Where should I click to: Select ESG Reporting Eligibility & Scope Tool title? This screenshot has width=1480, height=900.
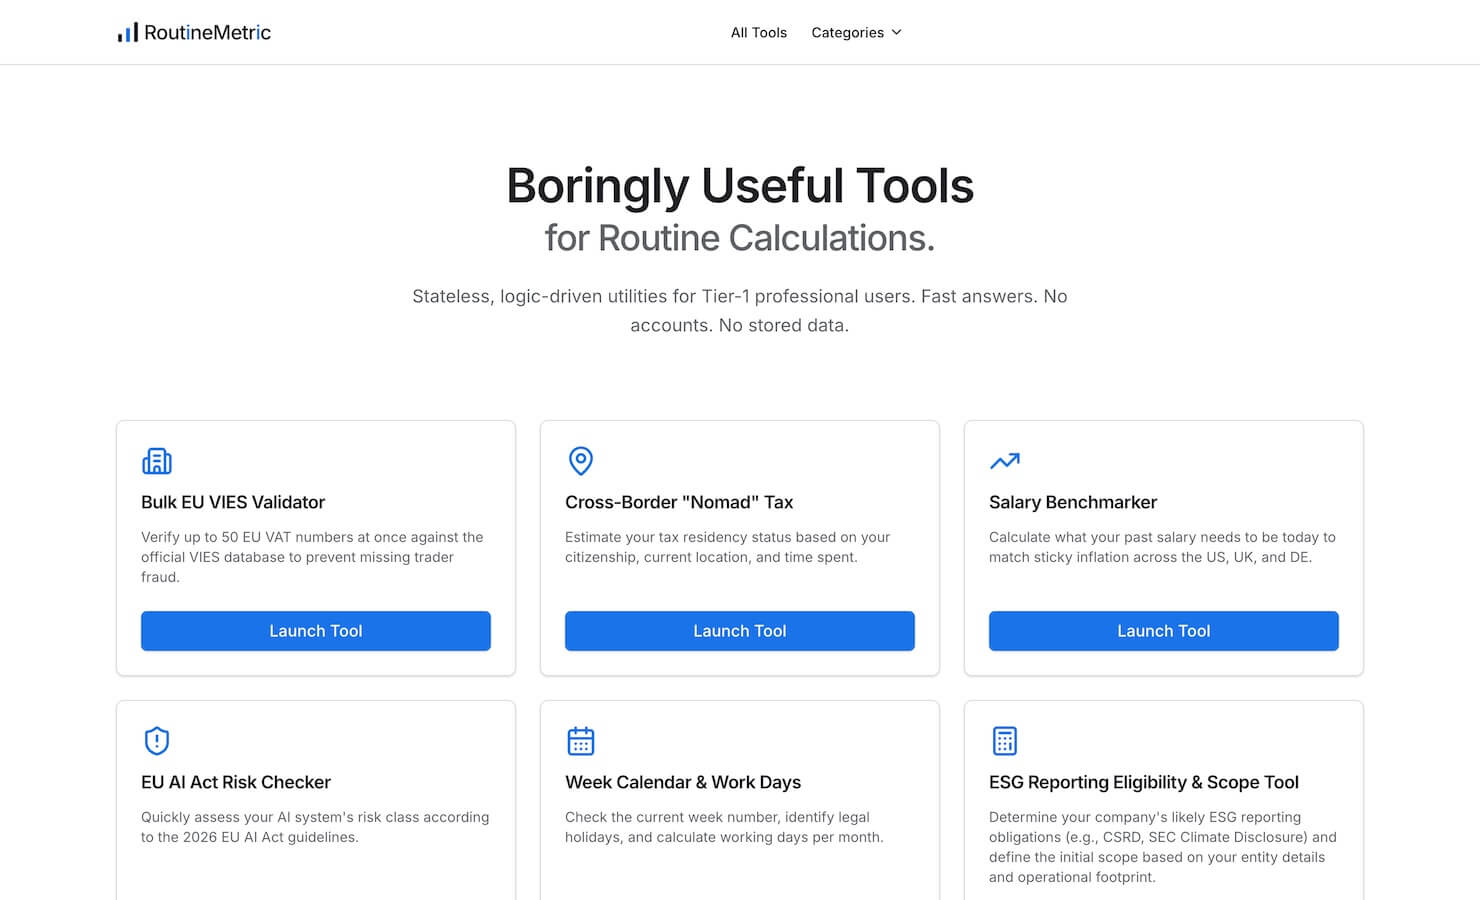tap(1144, 782)
